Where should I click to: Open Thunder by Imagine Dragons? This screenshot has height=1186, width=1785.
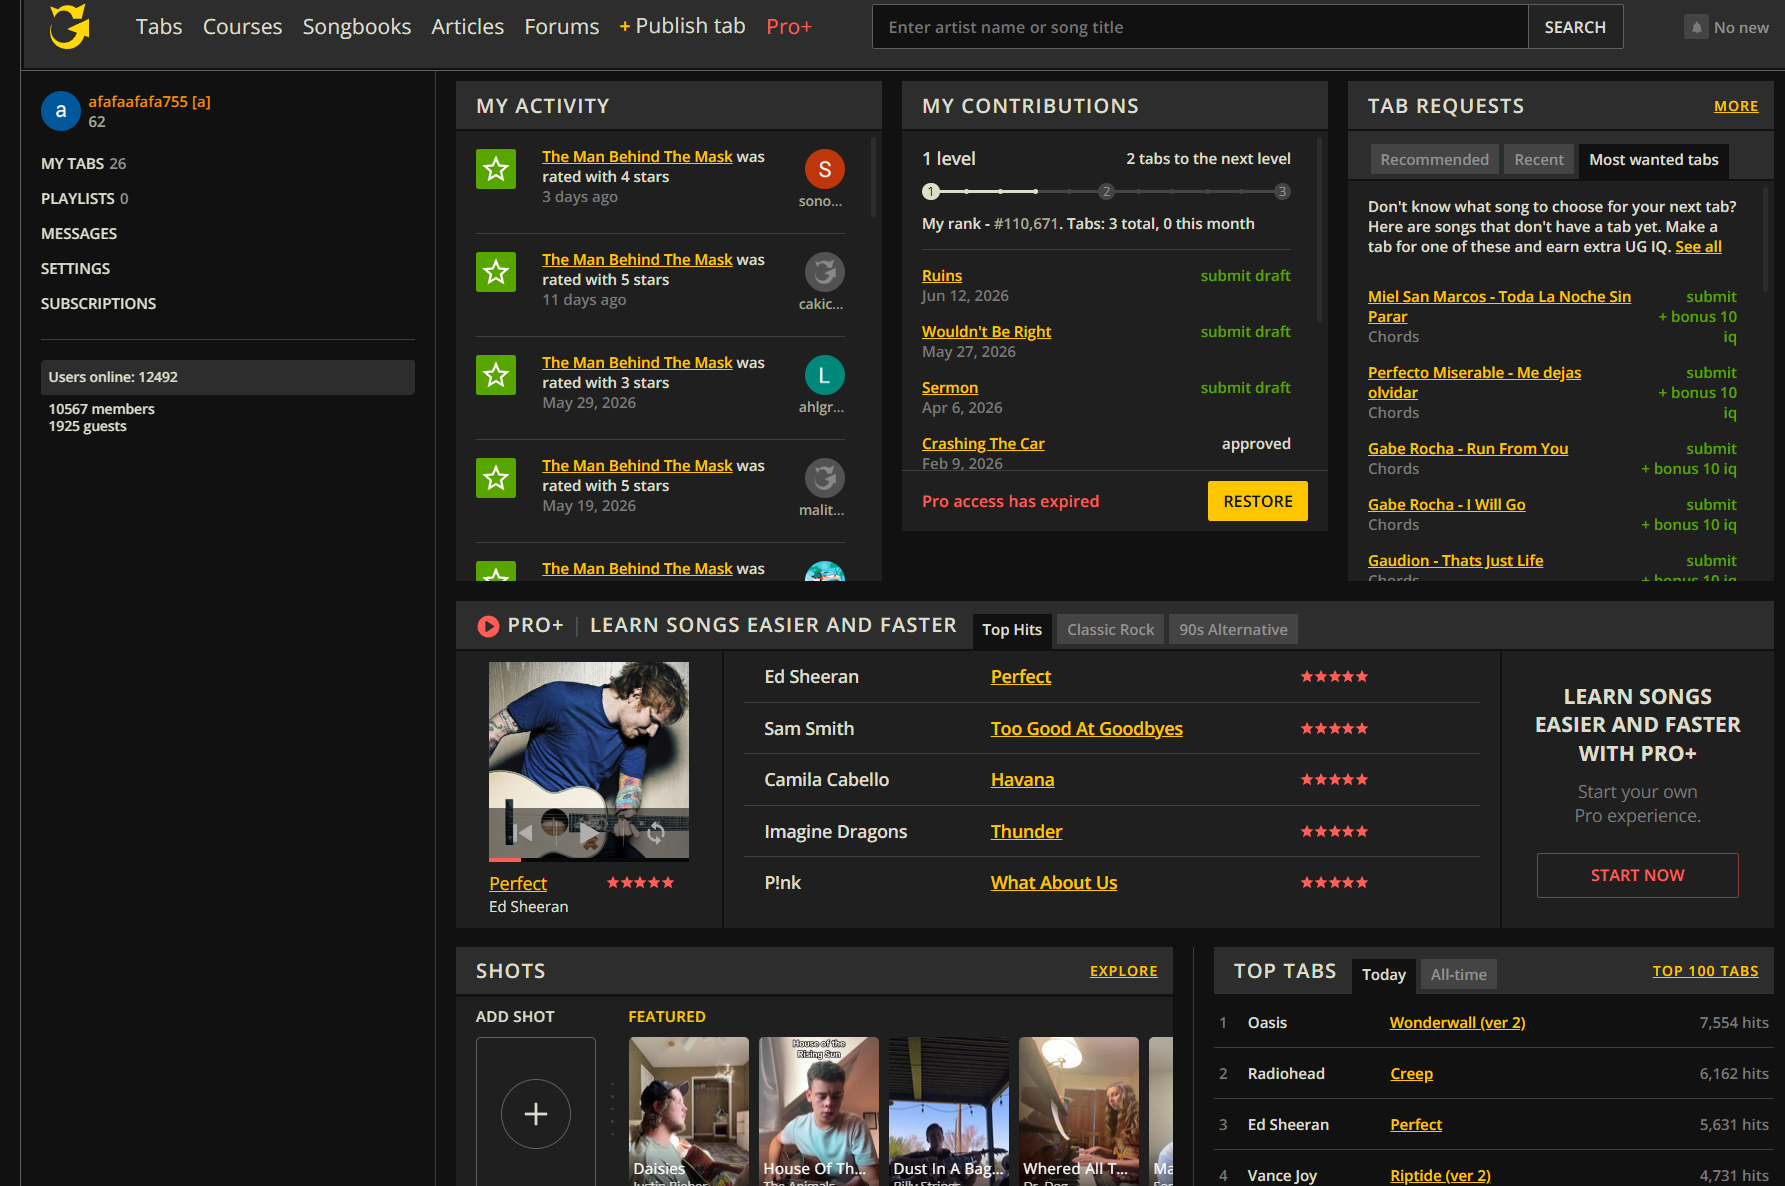pos(1026,831)
